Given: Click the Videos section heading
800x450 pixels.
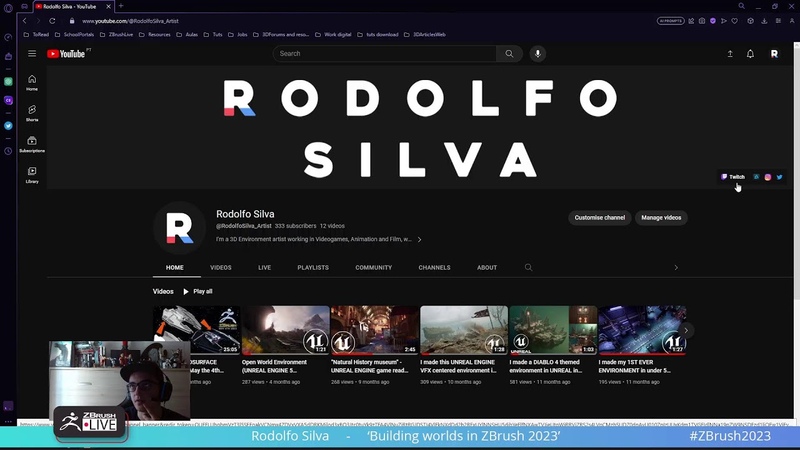Looking at the screenshot, I should click(x=163, y=291).
